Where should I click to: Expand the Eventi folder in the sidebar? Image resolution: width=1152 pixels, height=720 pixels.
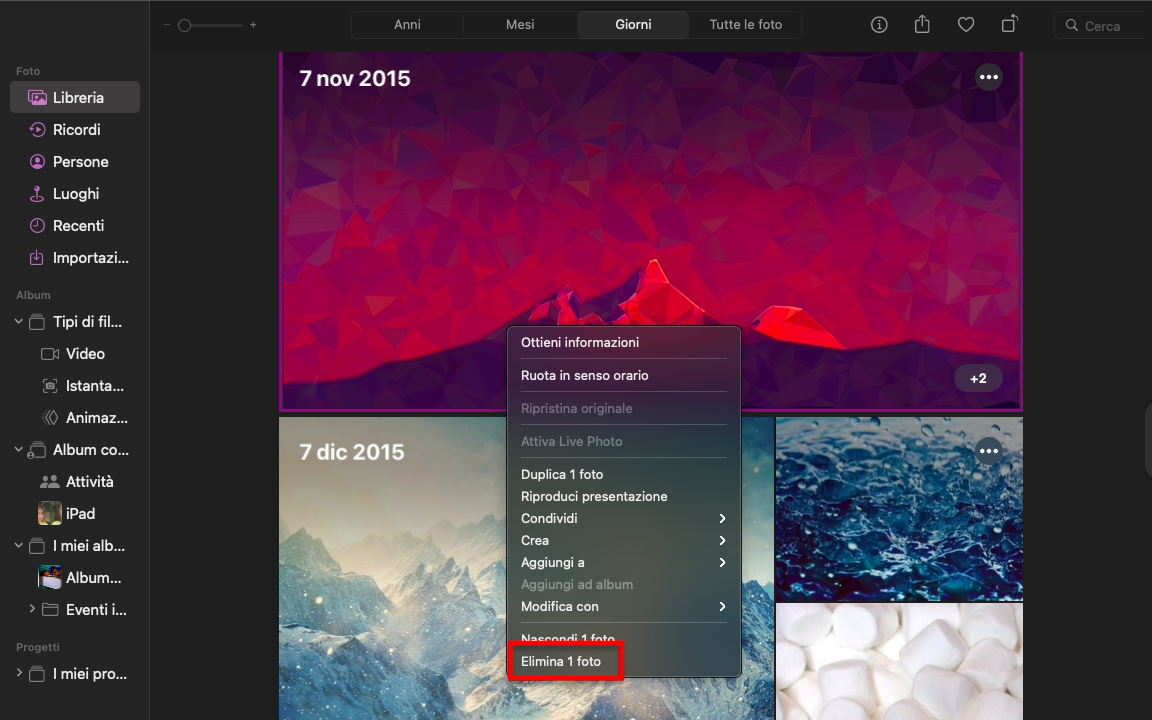click(x=30, y=609)
